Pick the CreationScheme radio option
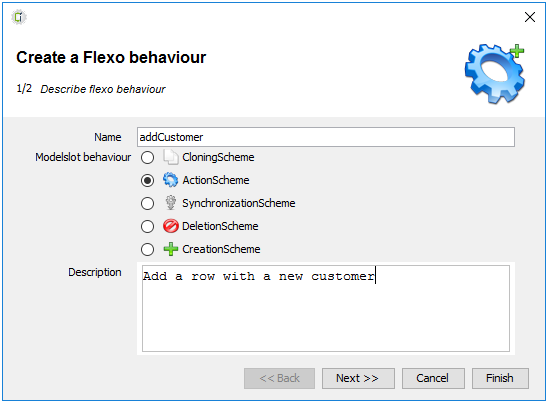 [x=147, y=250]
